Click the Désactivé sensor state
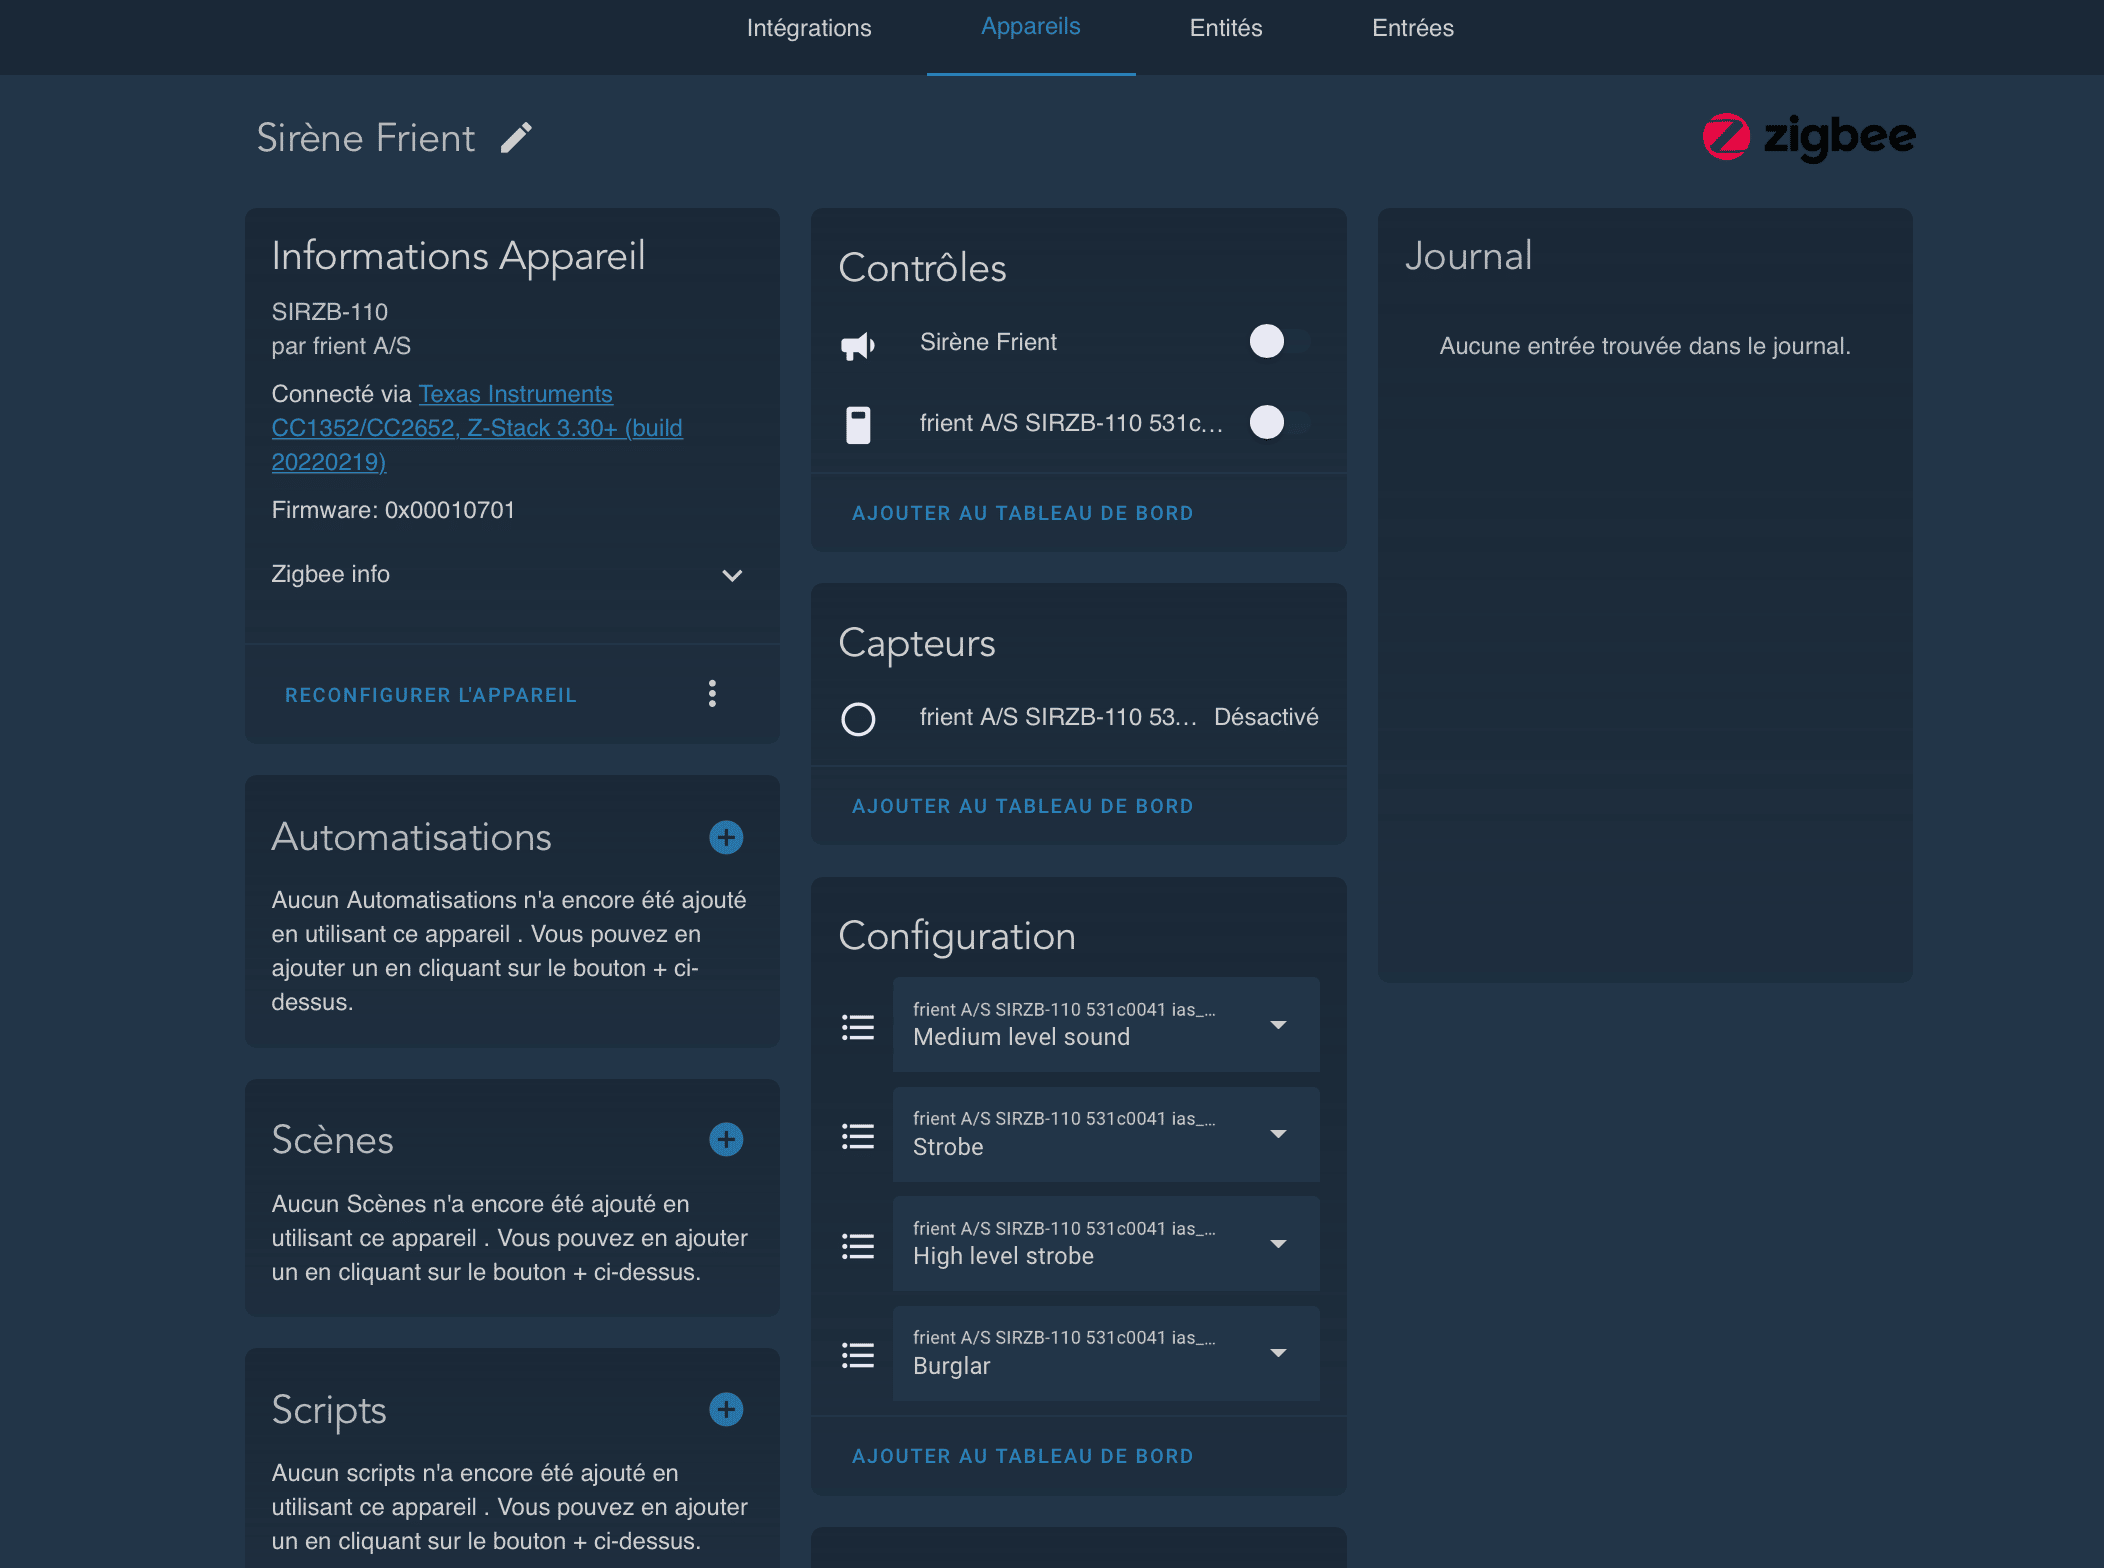The height and width of the screenshot is (1568, 2104). 1266,717
